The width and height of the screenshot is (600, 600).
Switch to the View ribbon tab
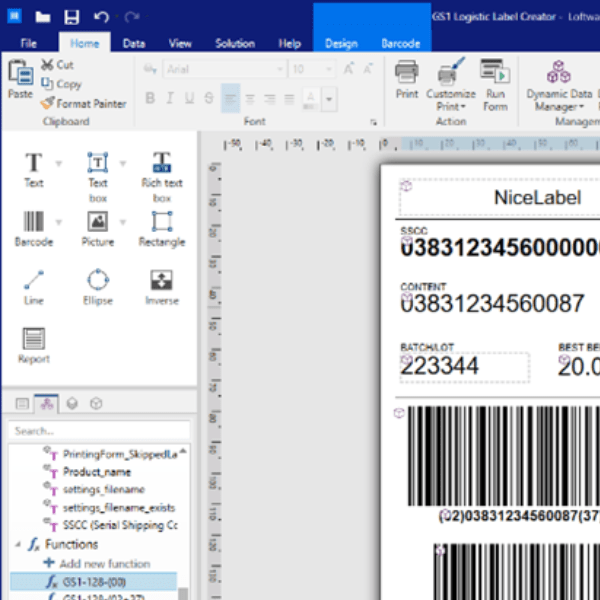[180, 43]
